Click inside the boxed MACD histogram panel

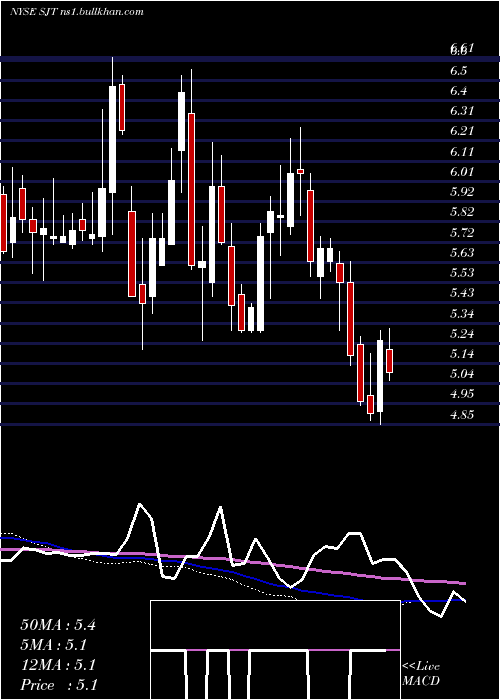(275, 650)
